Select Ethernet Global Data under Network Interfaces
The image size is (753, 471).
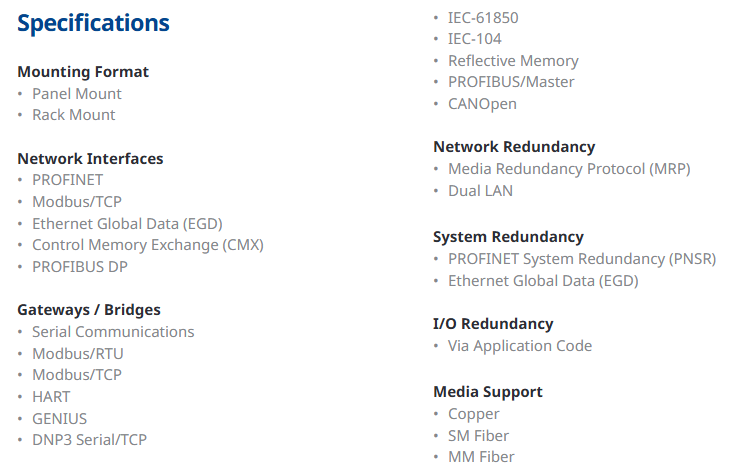coord(127,224)
